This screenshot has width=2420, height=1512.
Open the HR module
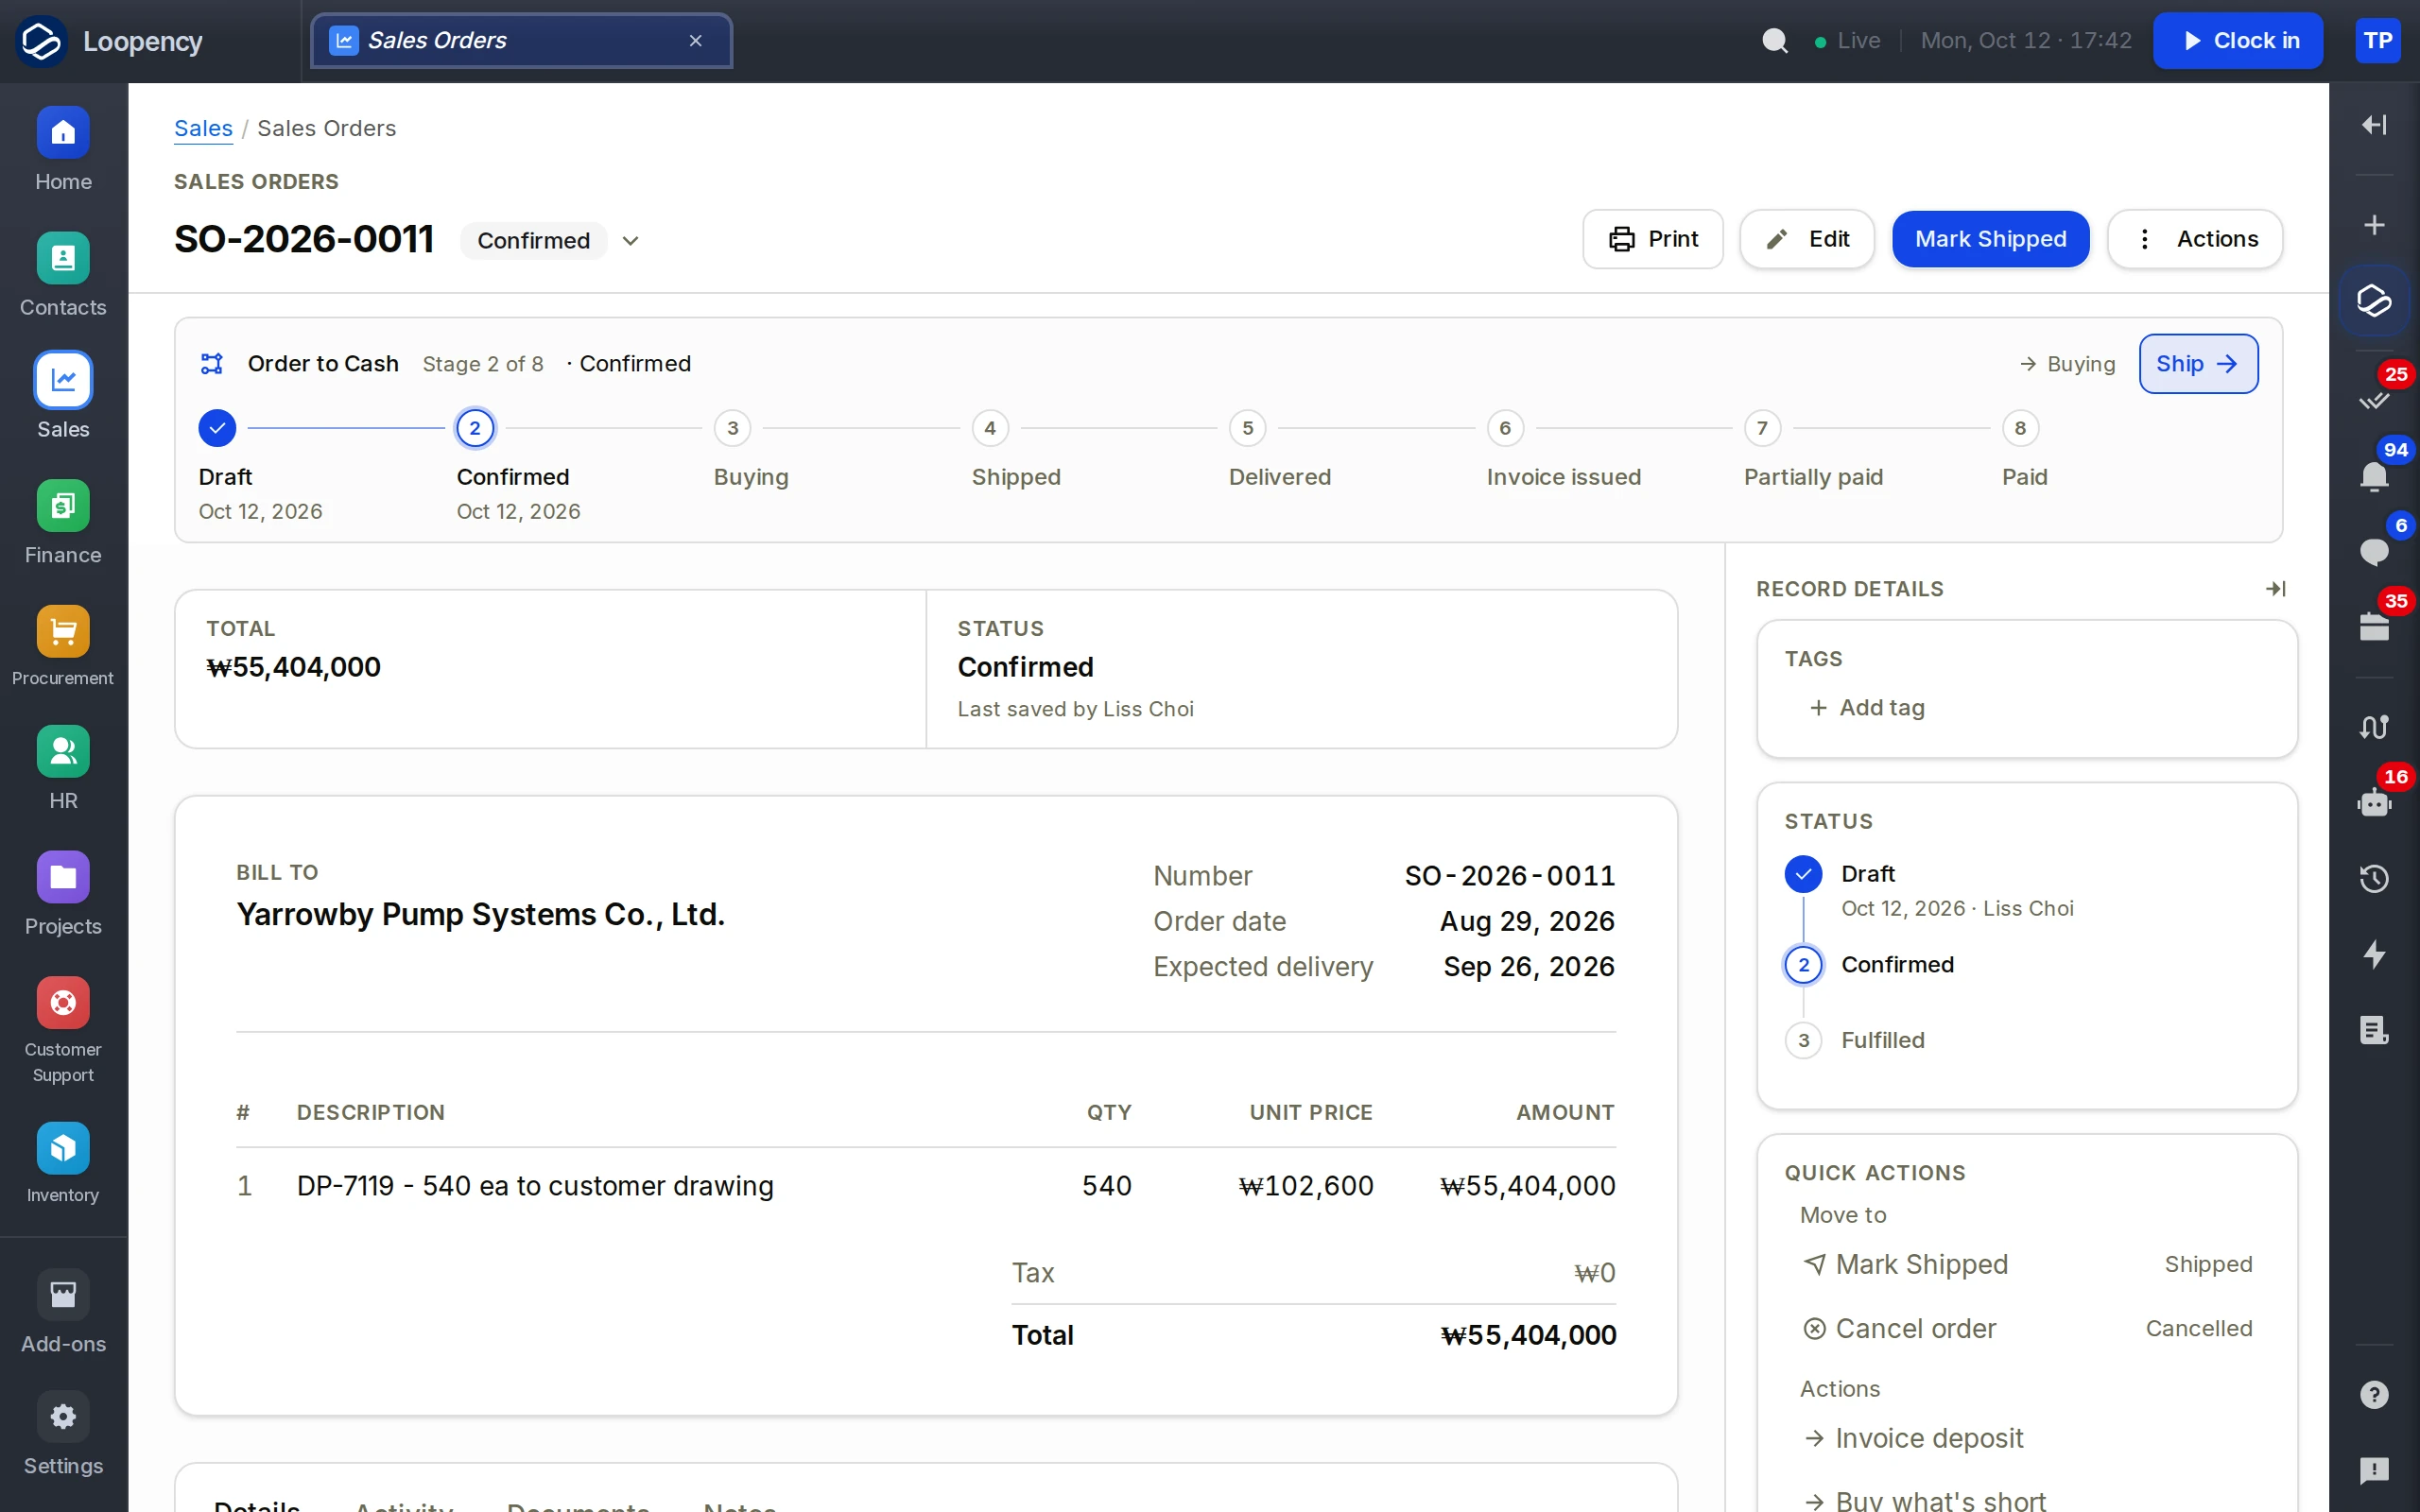pyautogui.click(x=63, y=769)
